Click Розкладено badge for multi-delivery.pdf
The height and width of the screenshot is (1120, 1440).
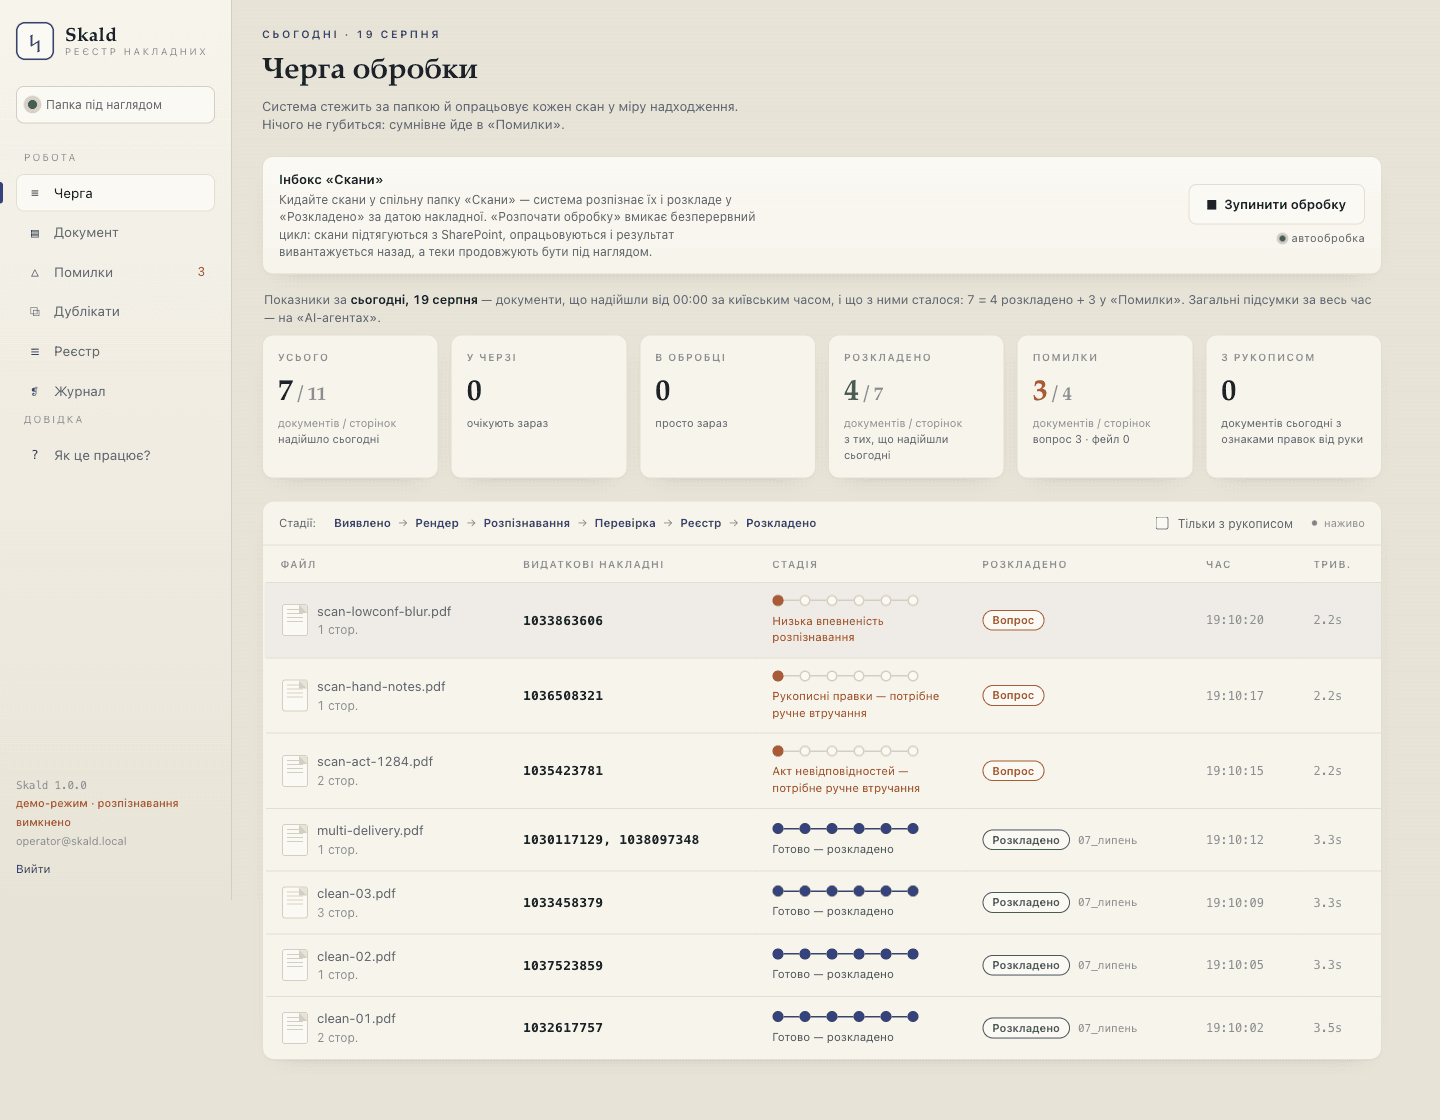coord(1026,840)
